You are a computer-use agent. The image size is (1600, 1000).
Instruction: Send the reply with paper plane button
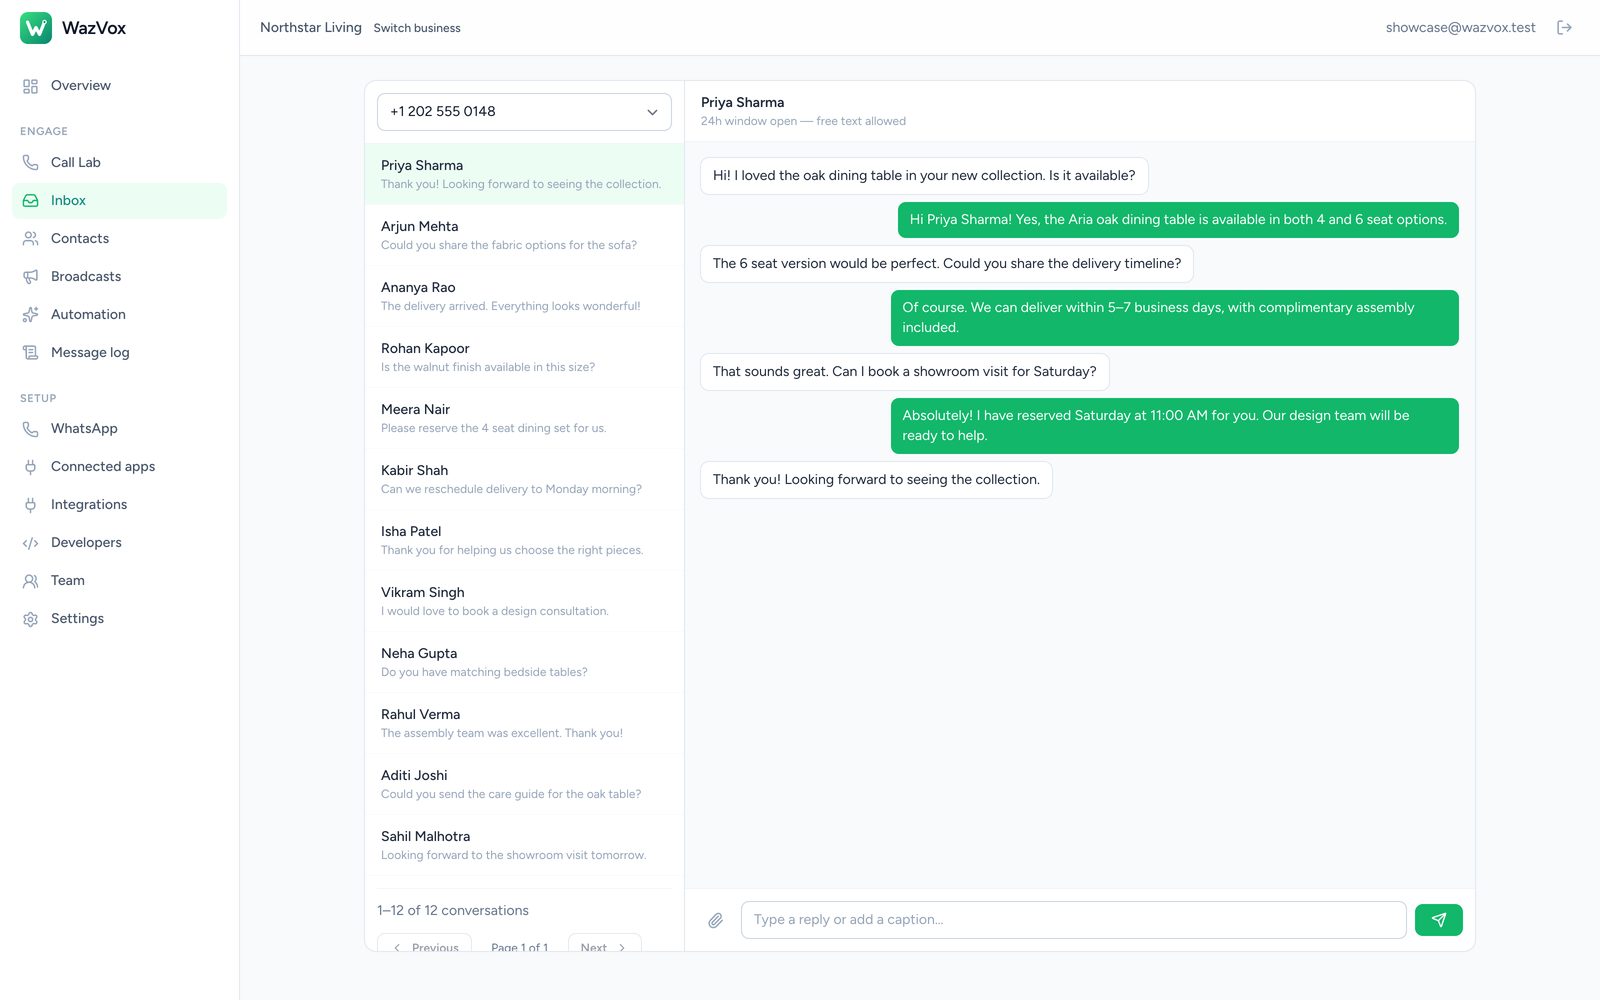(1438, 920)
